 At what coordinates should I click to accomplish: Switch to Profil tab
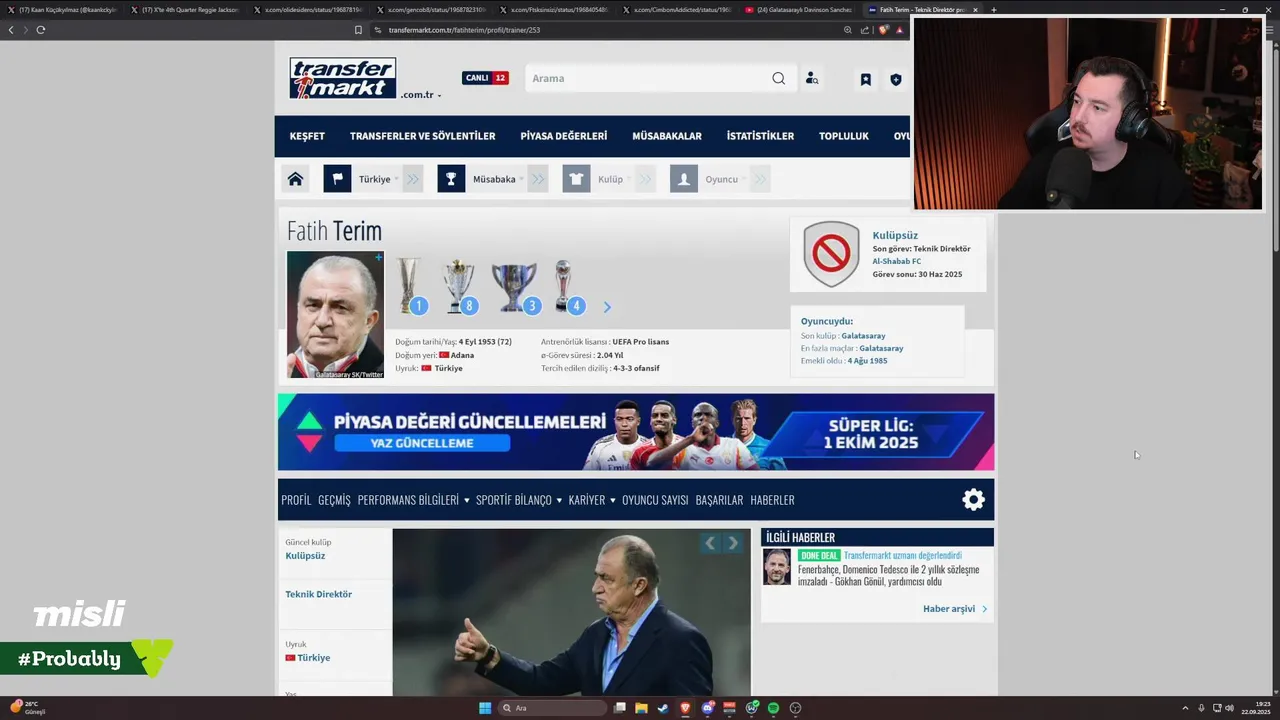click(x=296, y=500)
